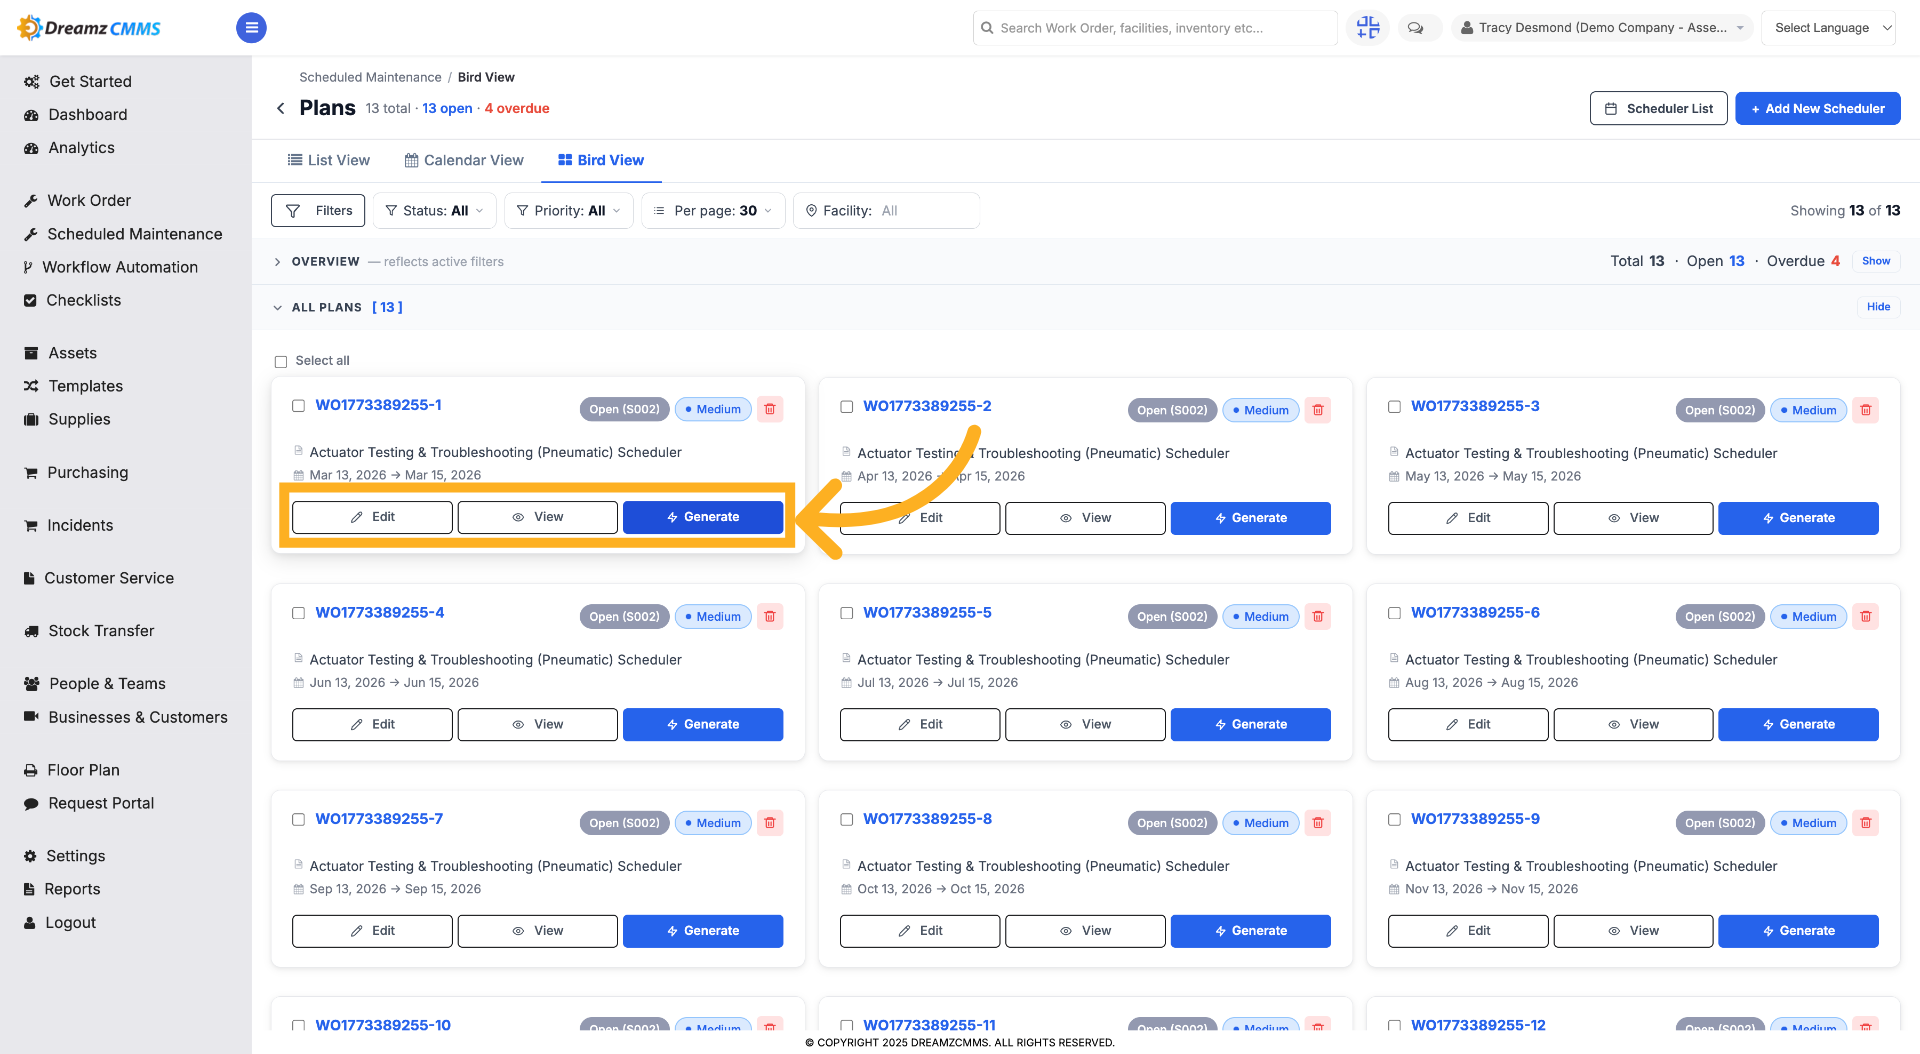Screen dimensions: 1920x1054
Task: Open the Status: All dropdown
Action: click(x=434, y=211)
